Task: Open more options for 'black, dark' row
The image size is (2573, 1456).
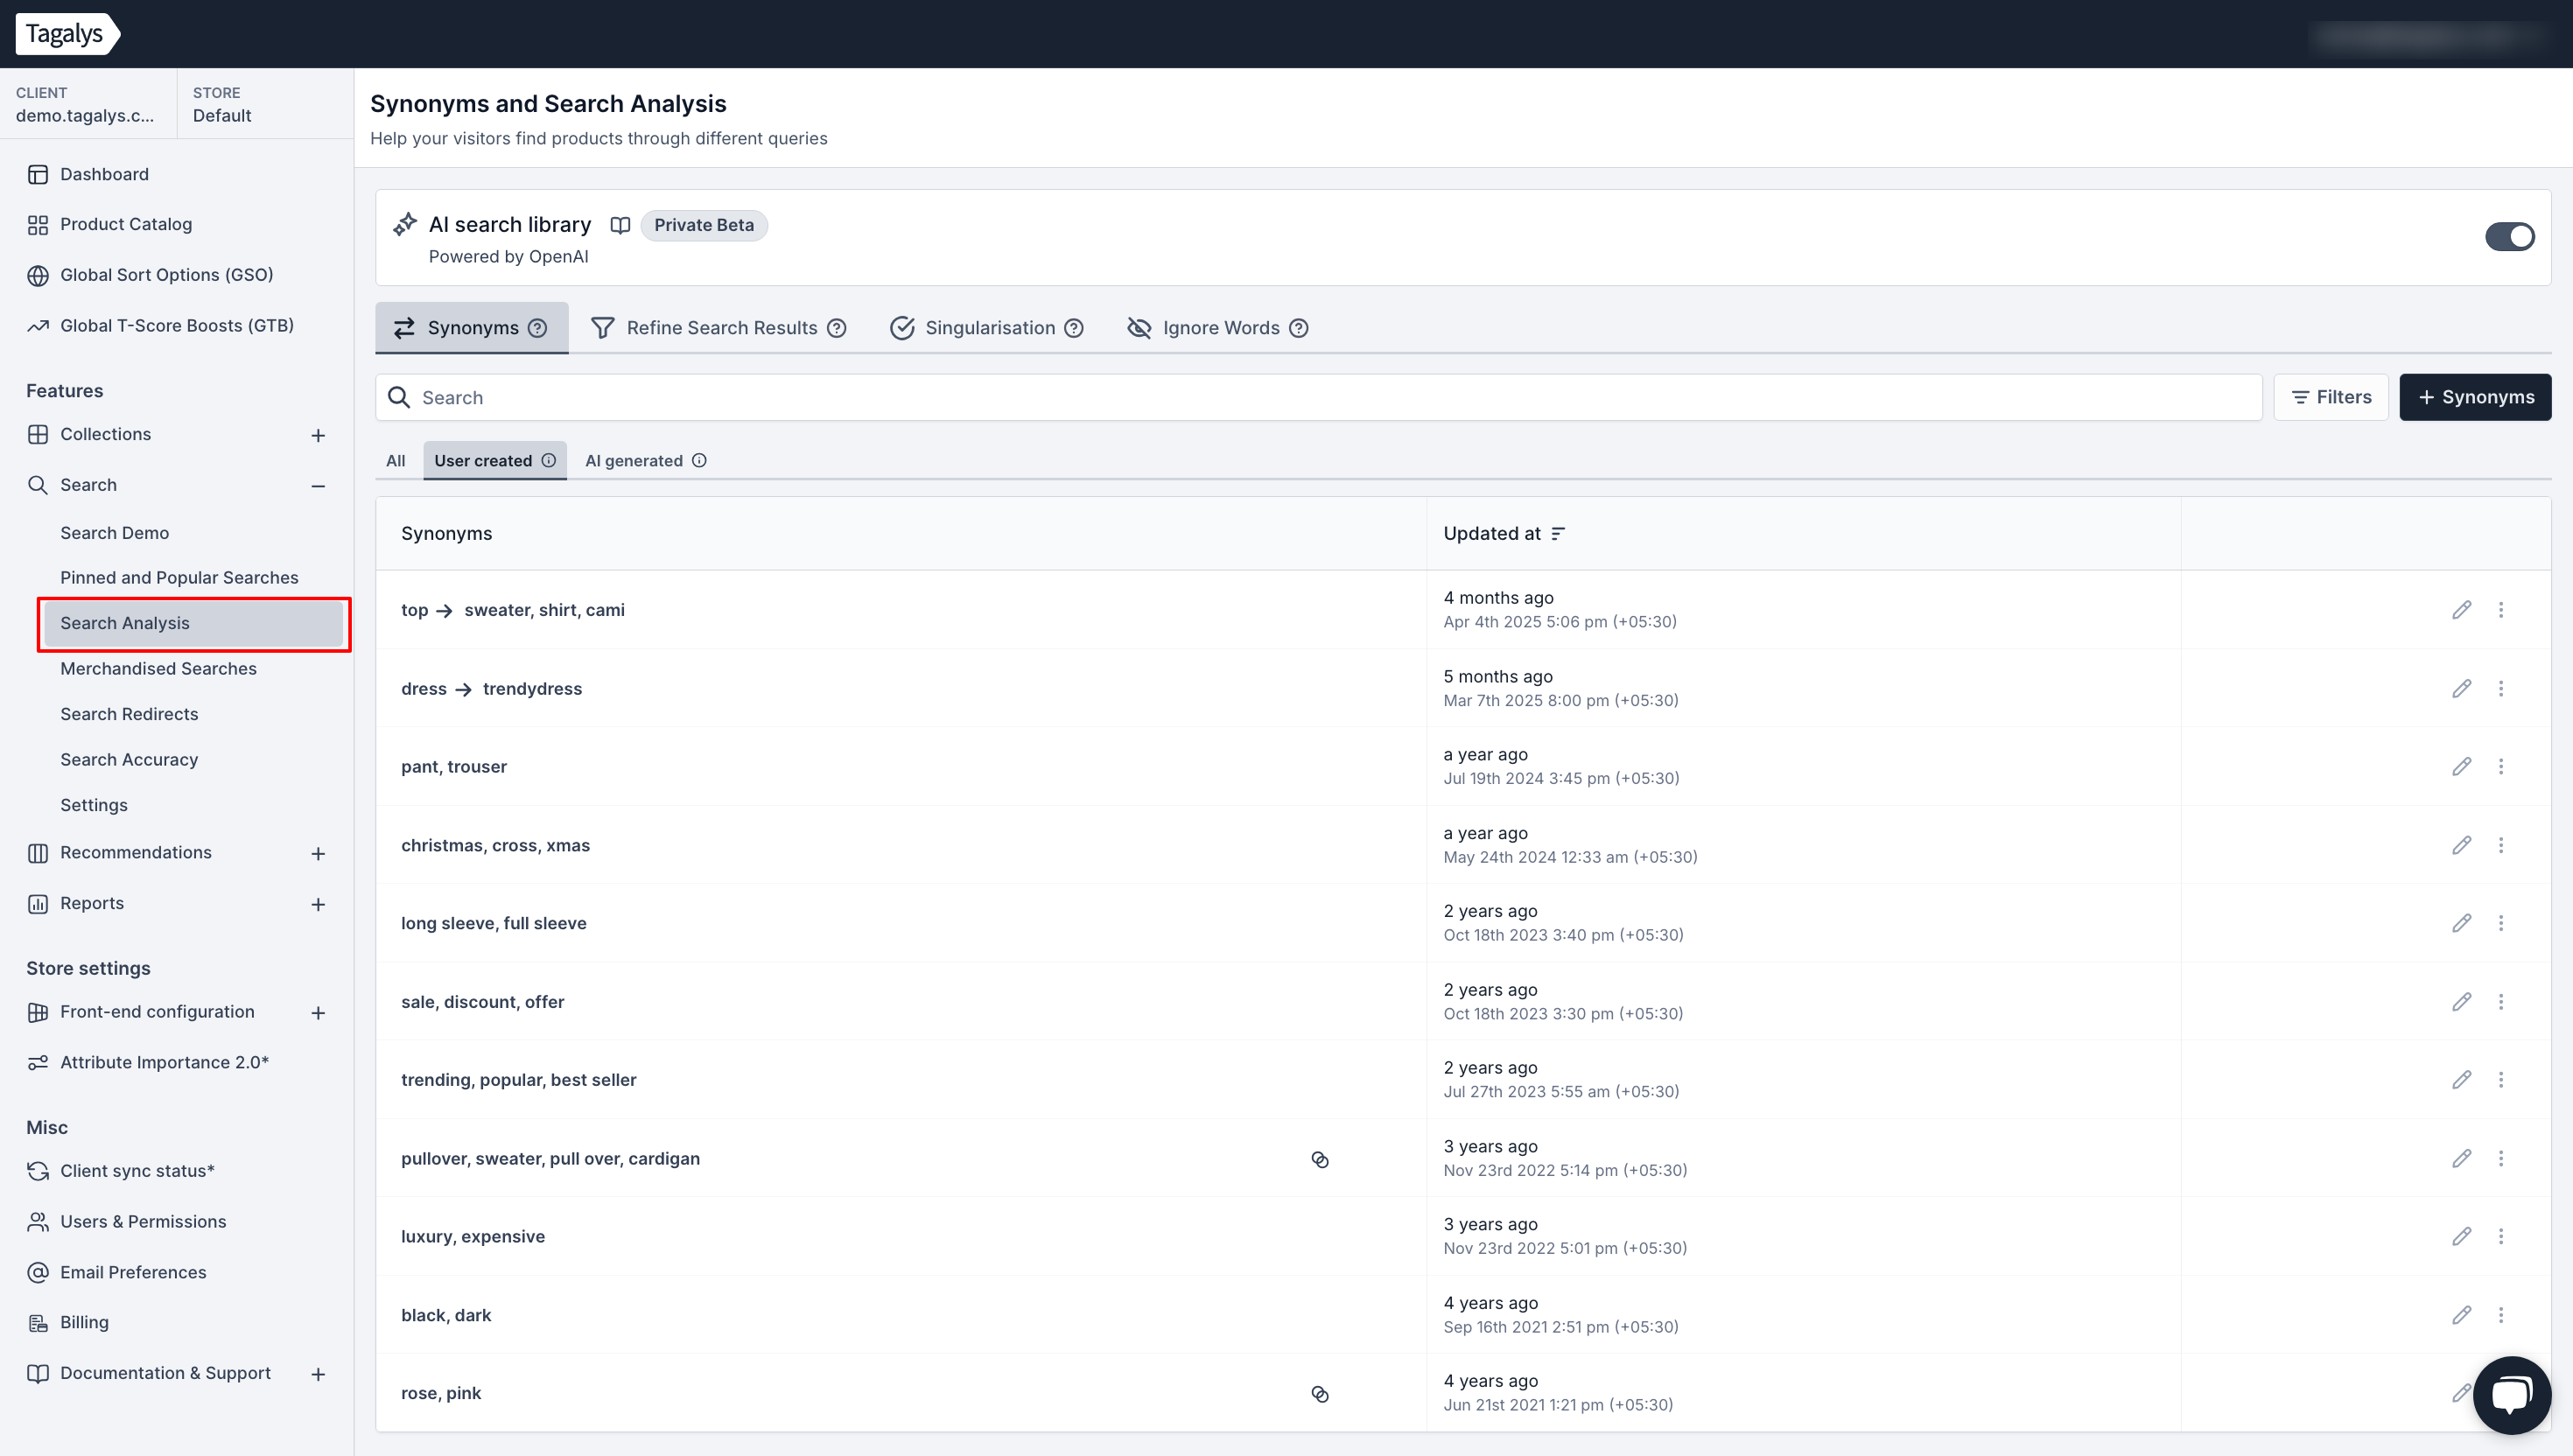Action: click(2501, 1315)
